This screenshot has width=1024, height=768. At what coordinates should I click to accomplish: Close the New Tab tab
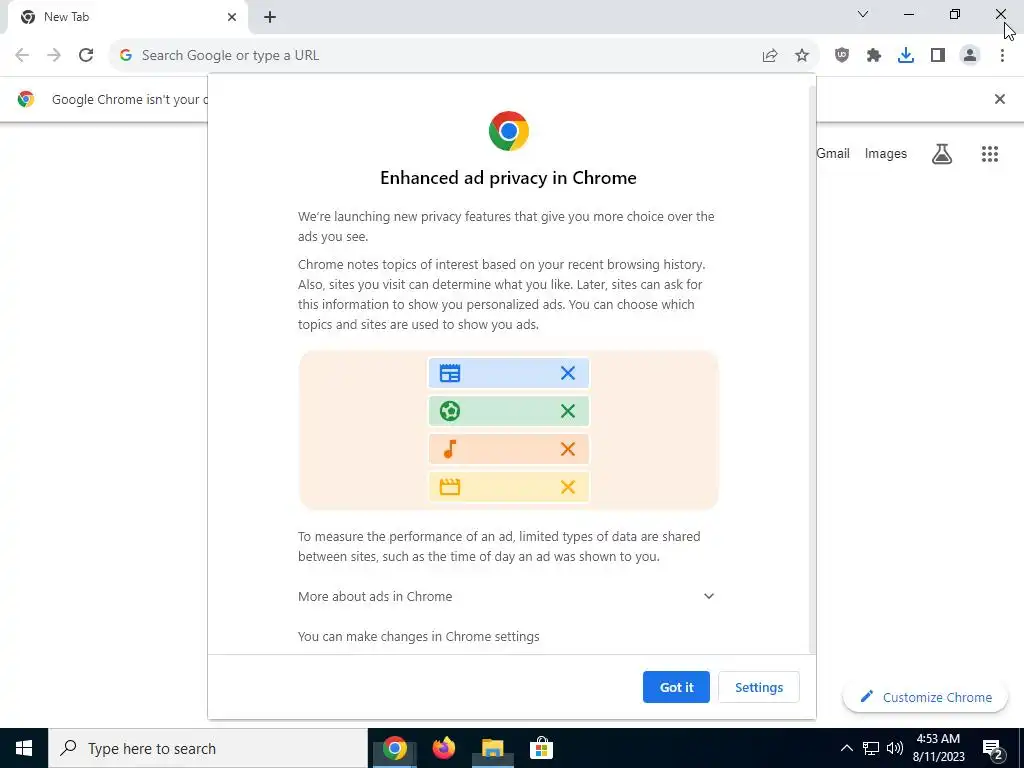tap(232, 17)
